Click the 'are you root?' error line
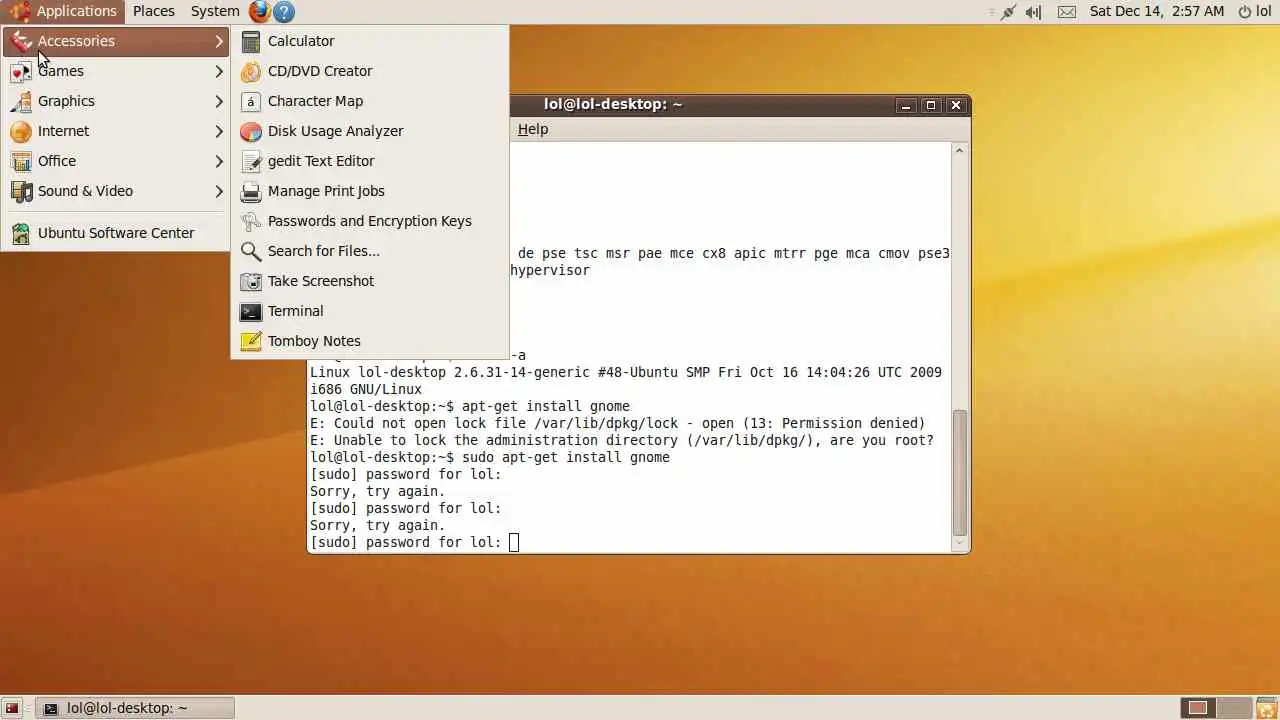Image resolution: width=1280 pixels, height=720 pixels. point(622,440)
